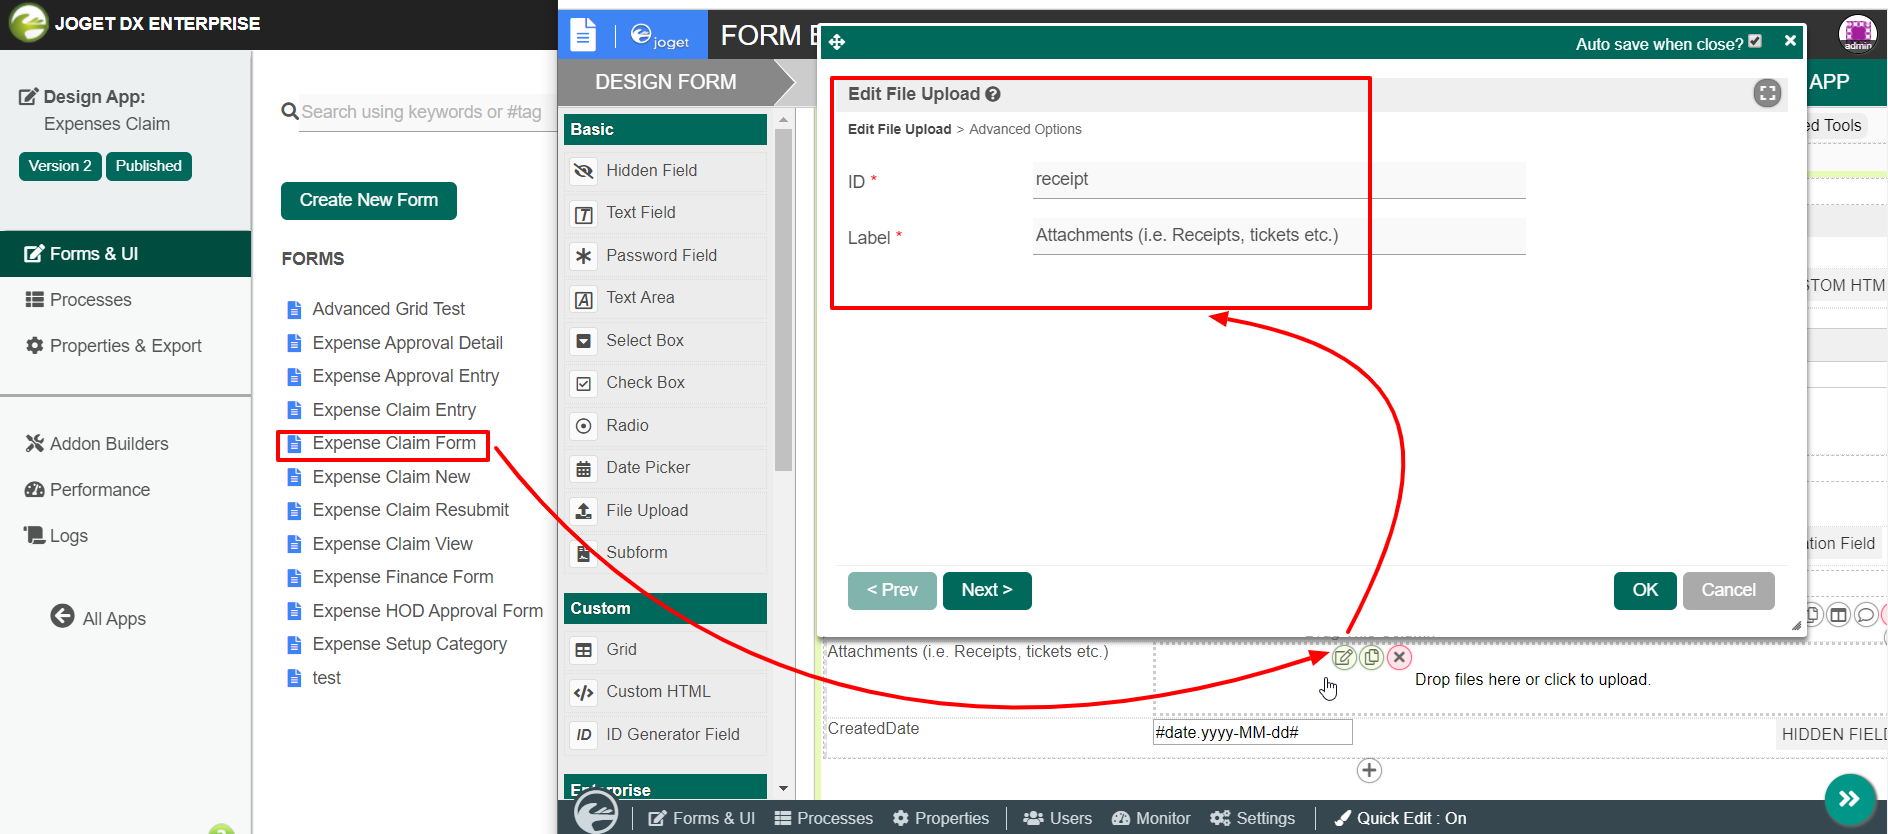This screenshot has width=1888, height=834.
Task: Open Forms & UI in the left sidebar
Action: click(x=126, y=254)
